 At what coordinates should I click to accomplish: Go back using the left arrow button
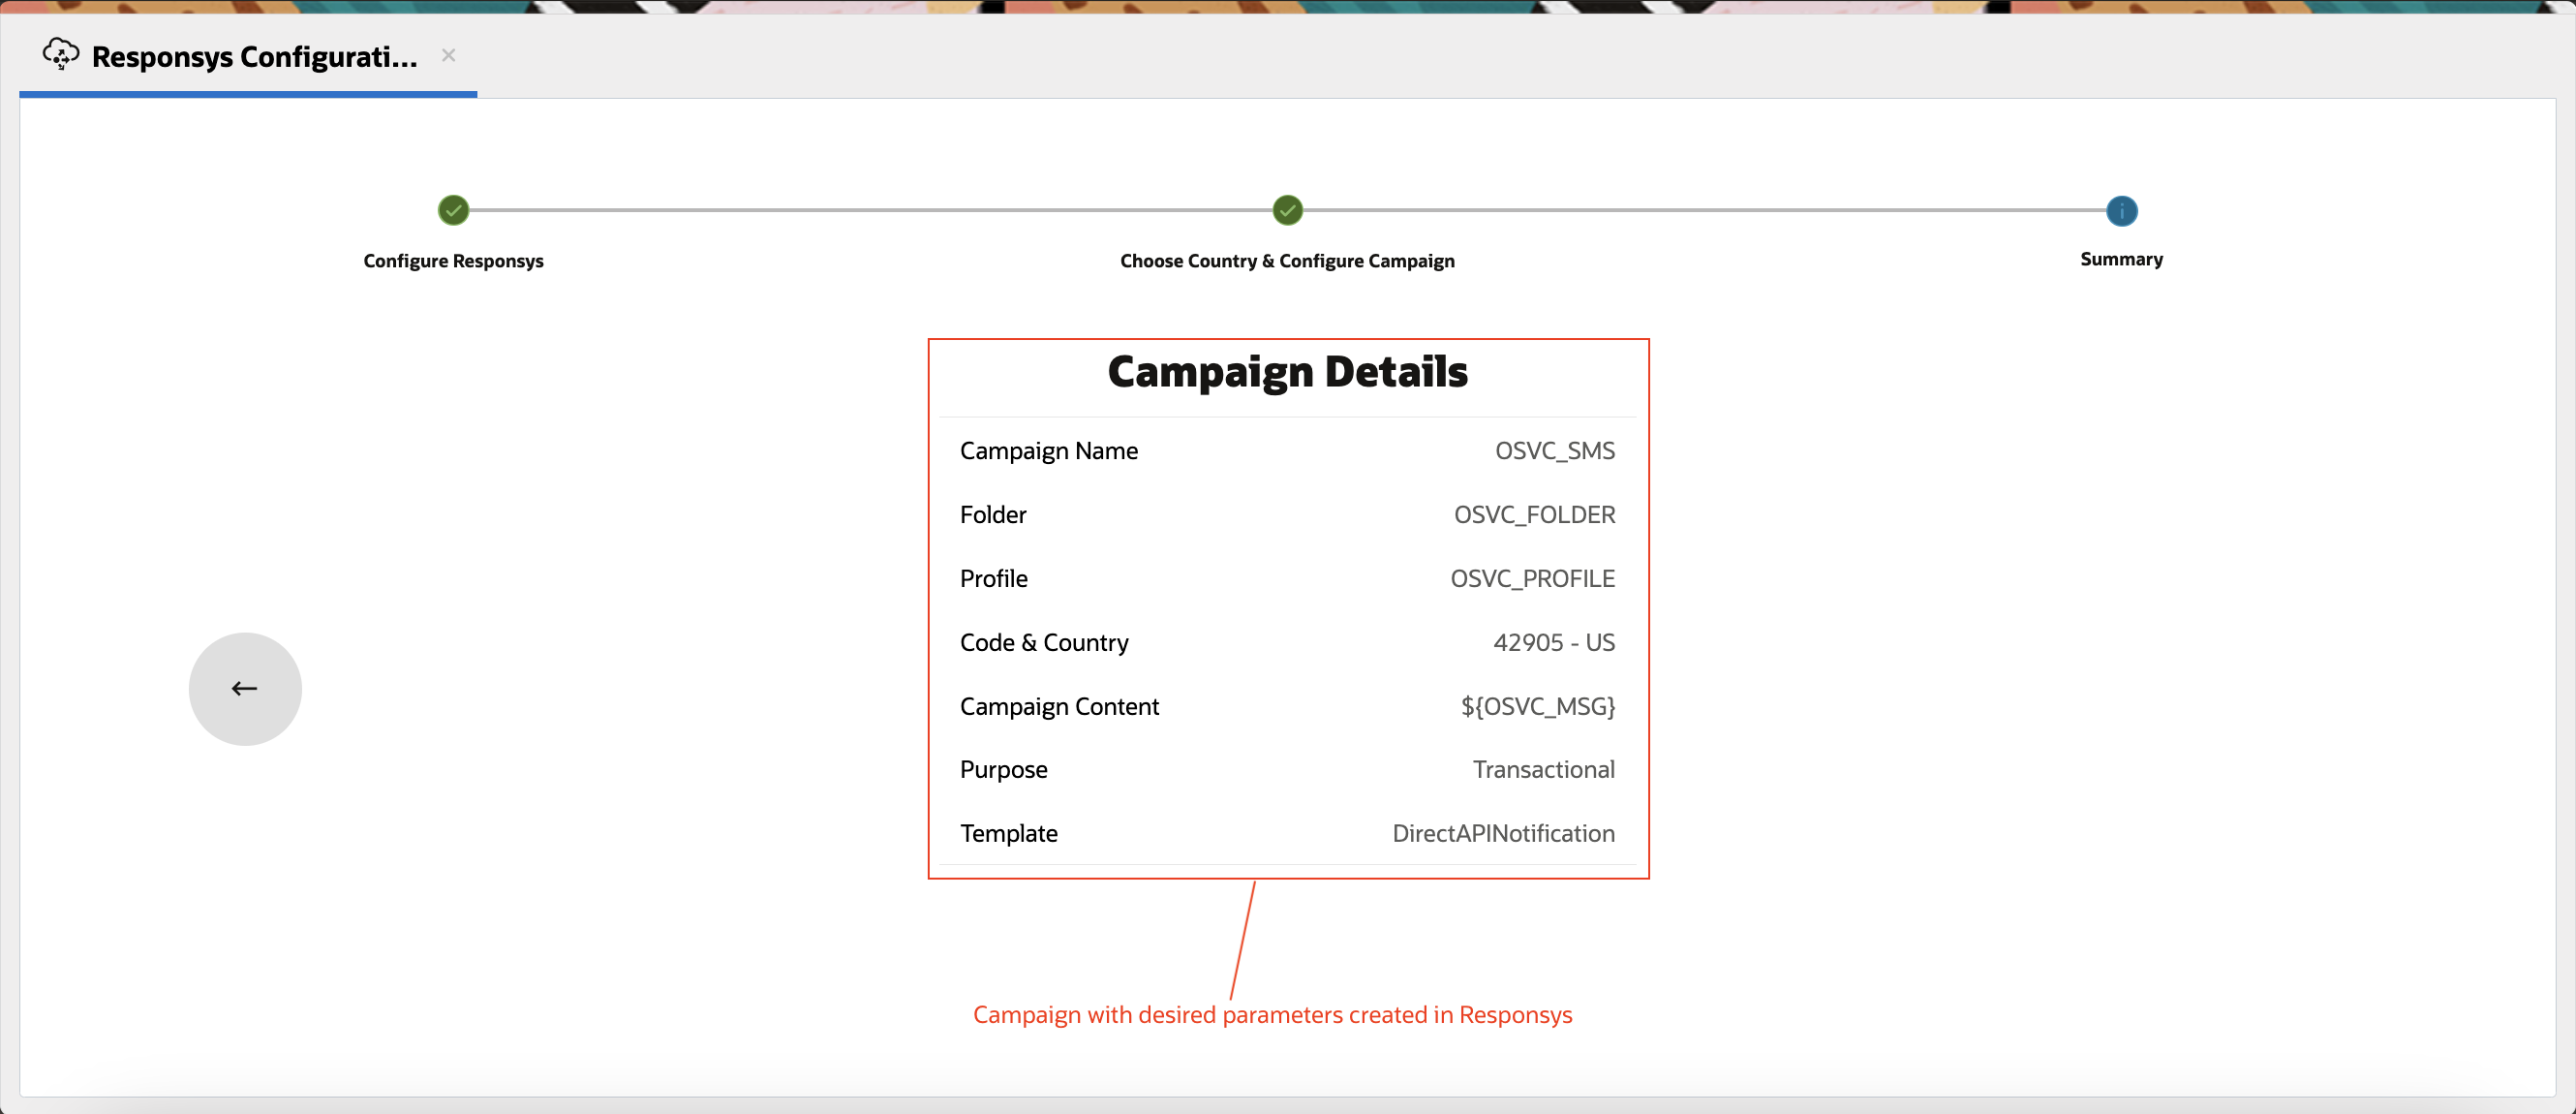pos(245,688)
